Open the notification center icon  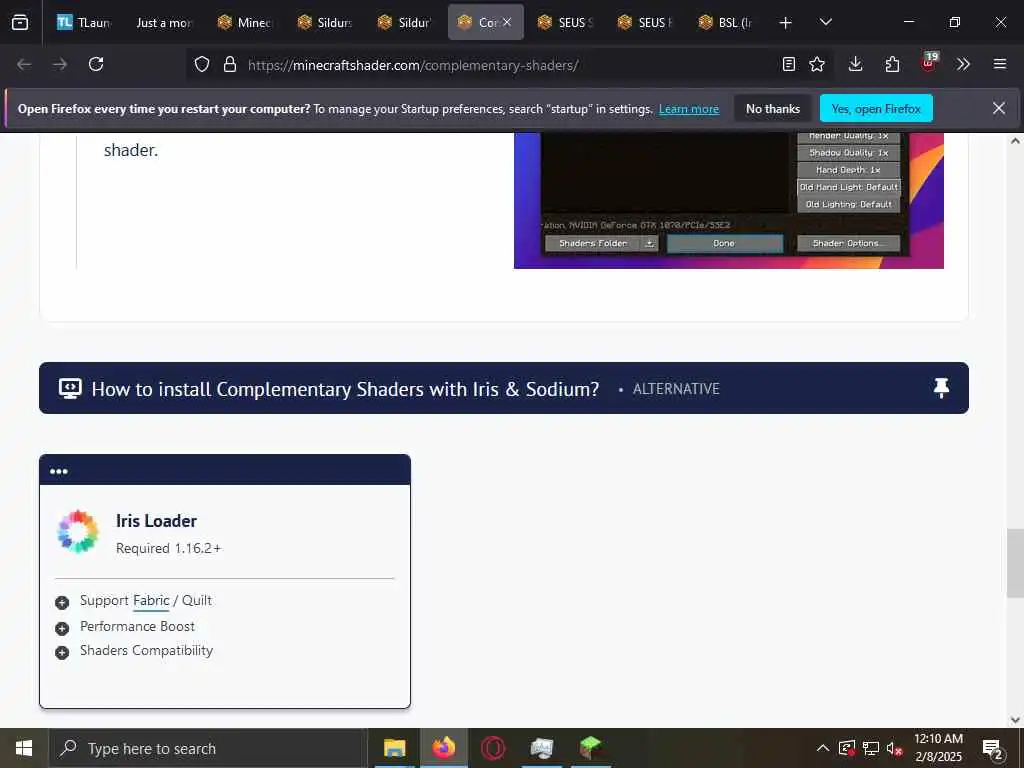pyautogui.click(x=993, y=749)
